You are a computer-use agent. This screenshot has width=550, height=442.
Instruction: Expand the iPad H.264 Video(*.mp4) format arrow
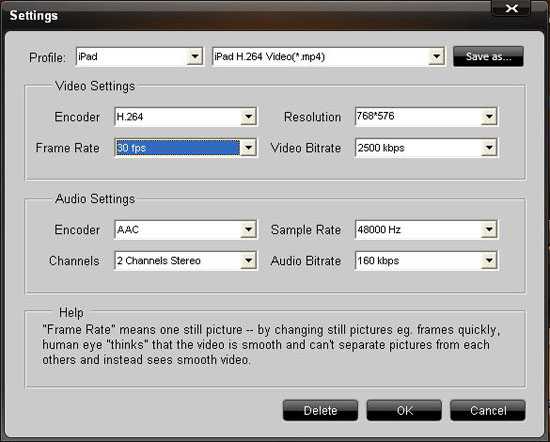436,56
